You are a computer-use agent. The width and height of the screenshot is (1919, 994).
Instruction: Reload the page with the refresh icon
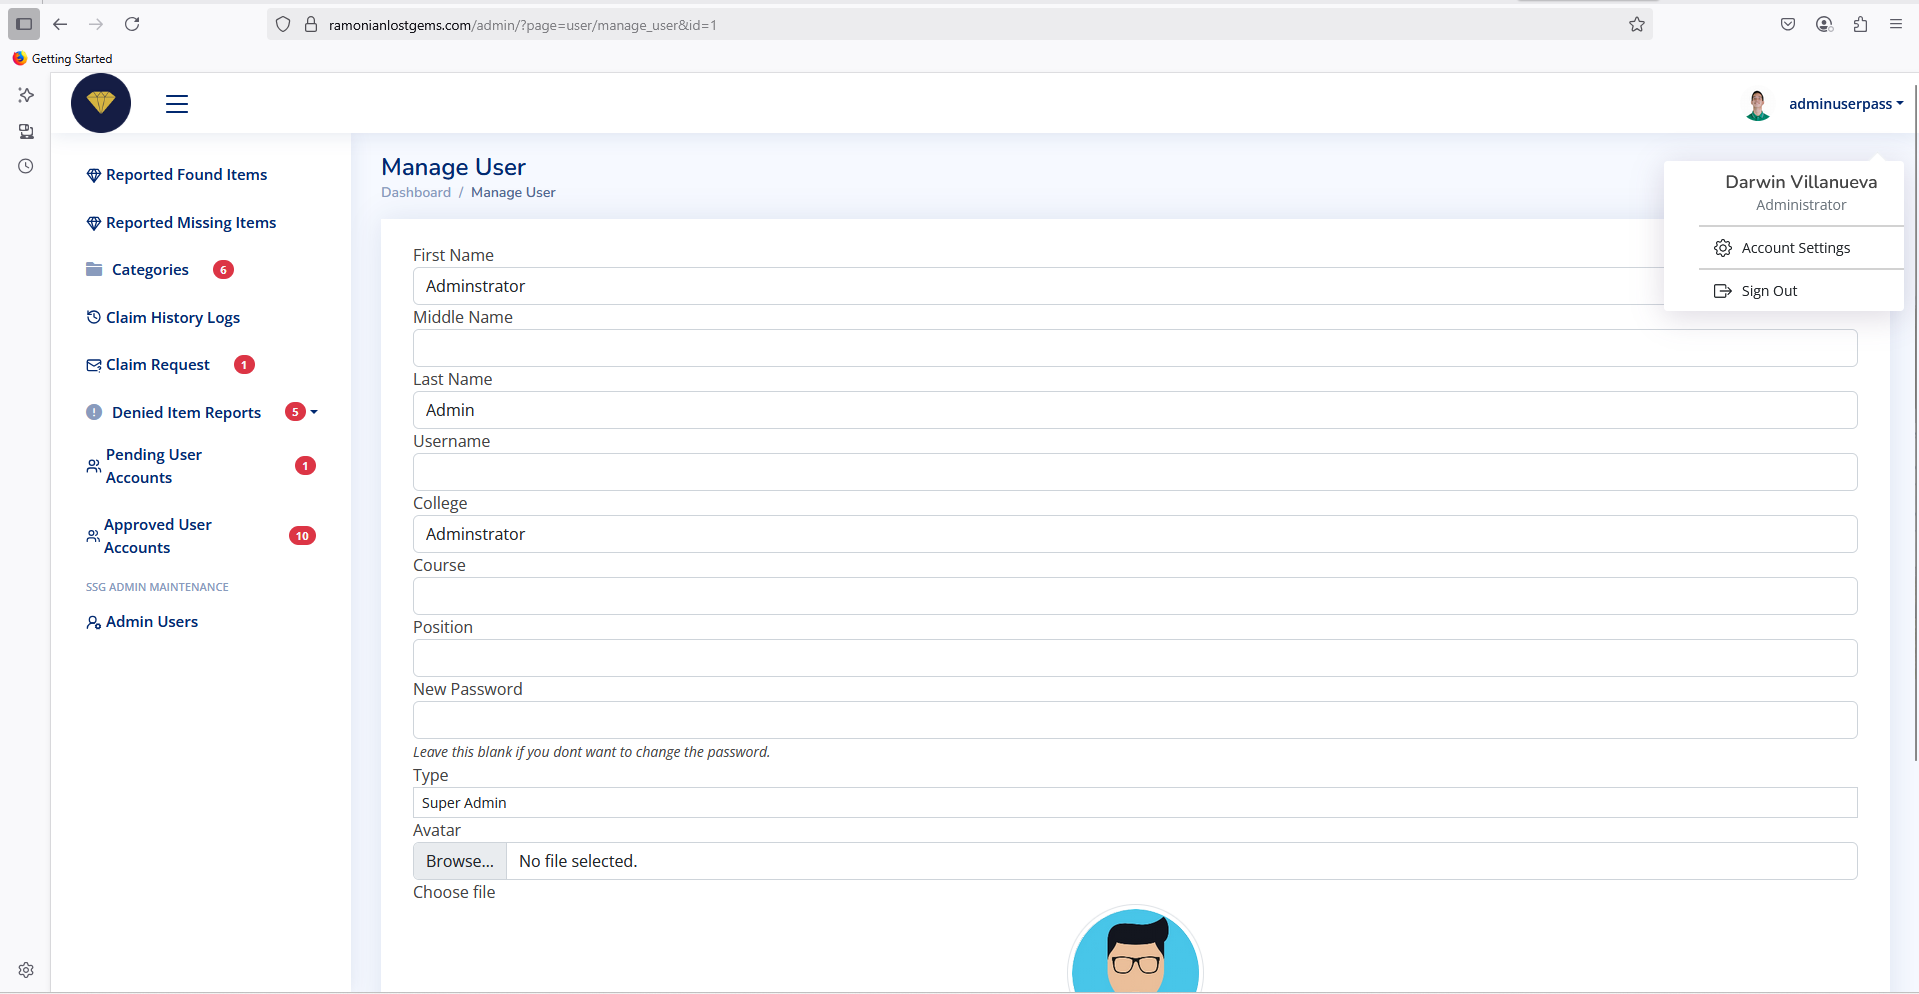point(132,24)
